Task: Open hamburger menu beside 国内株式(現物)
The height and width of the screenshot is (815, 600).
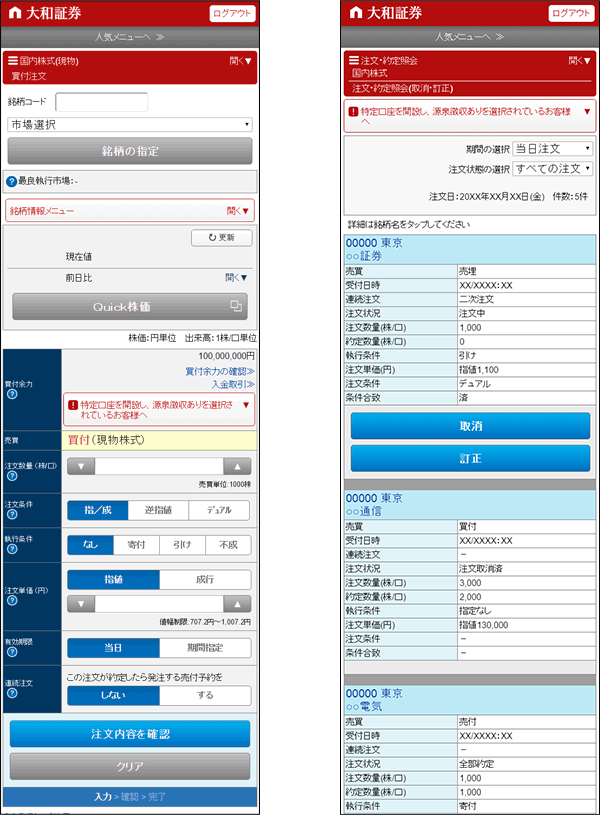Action: pos(13,60)
